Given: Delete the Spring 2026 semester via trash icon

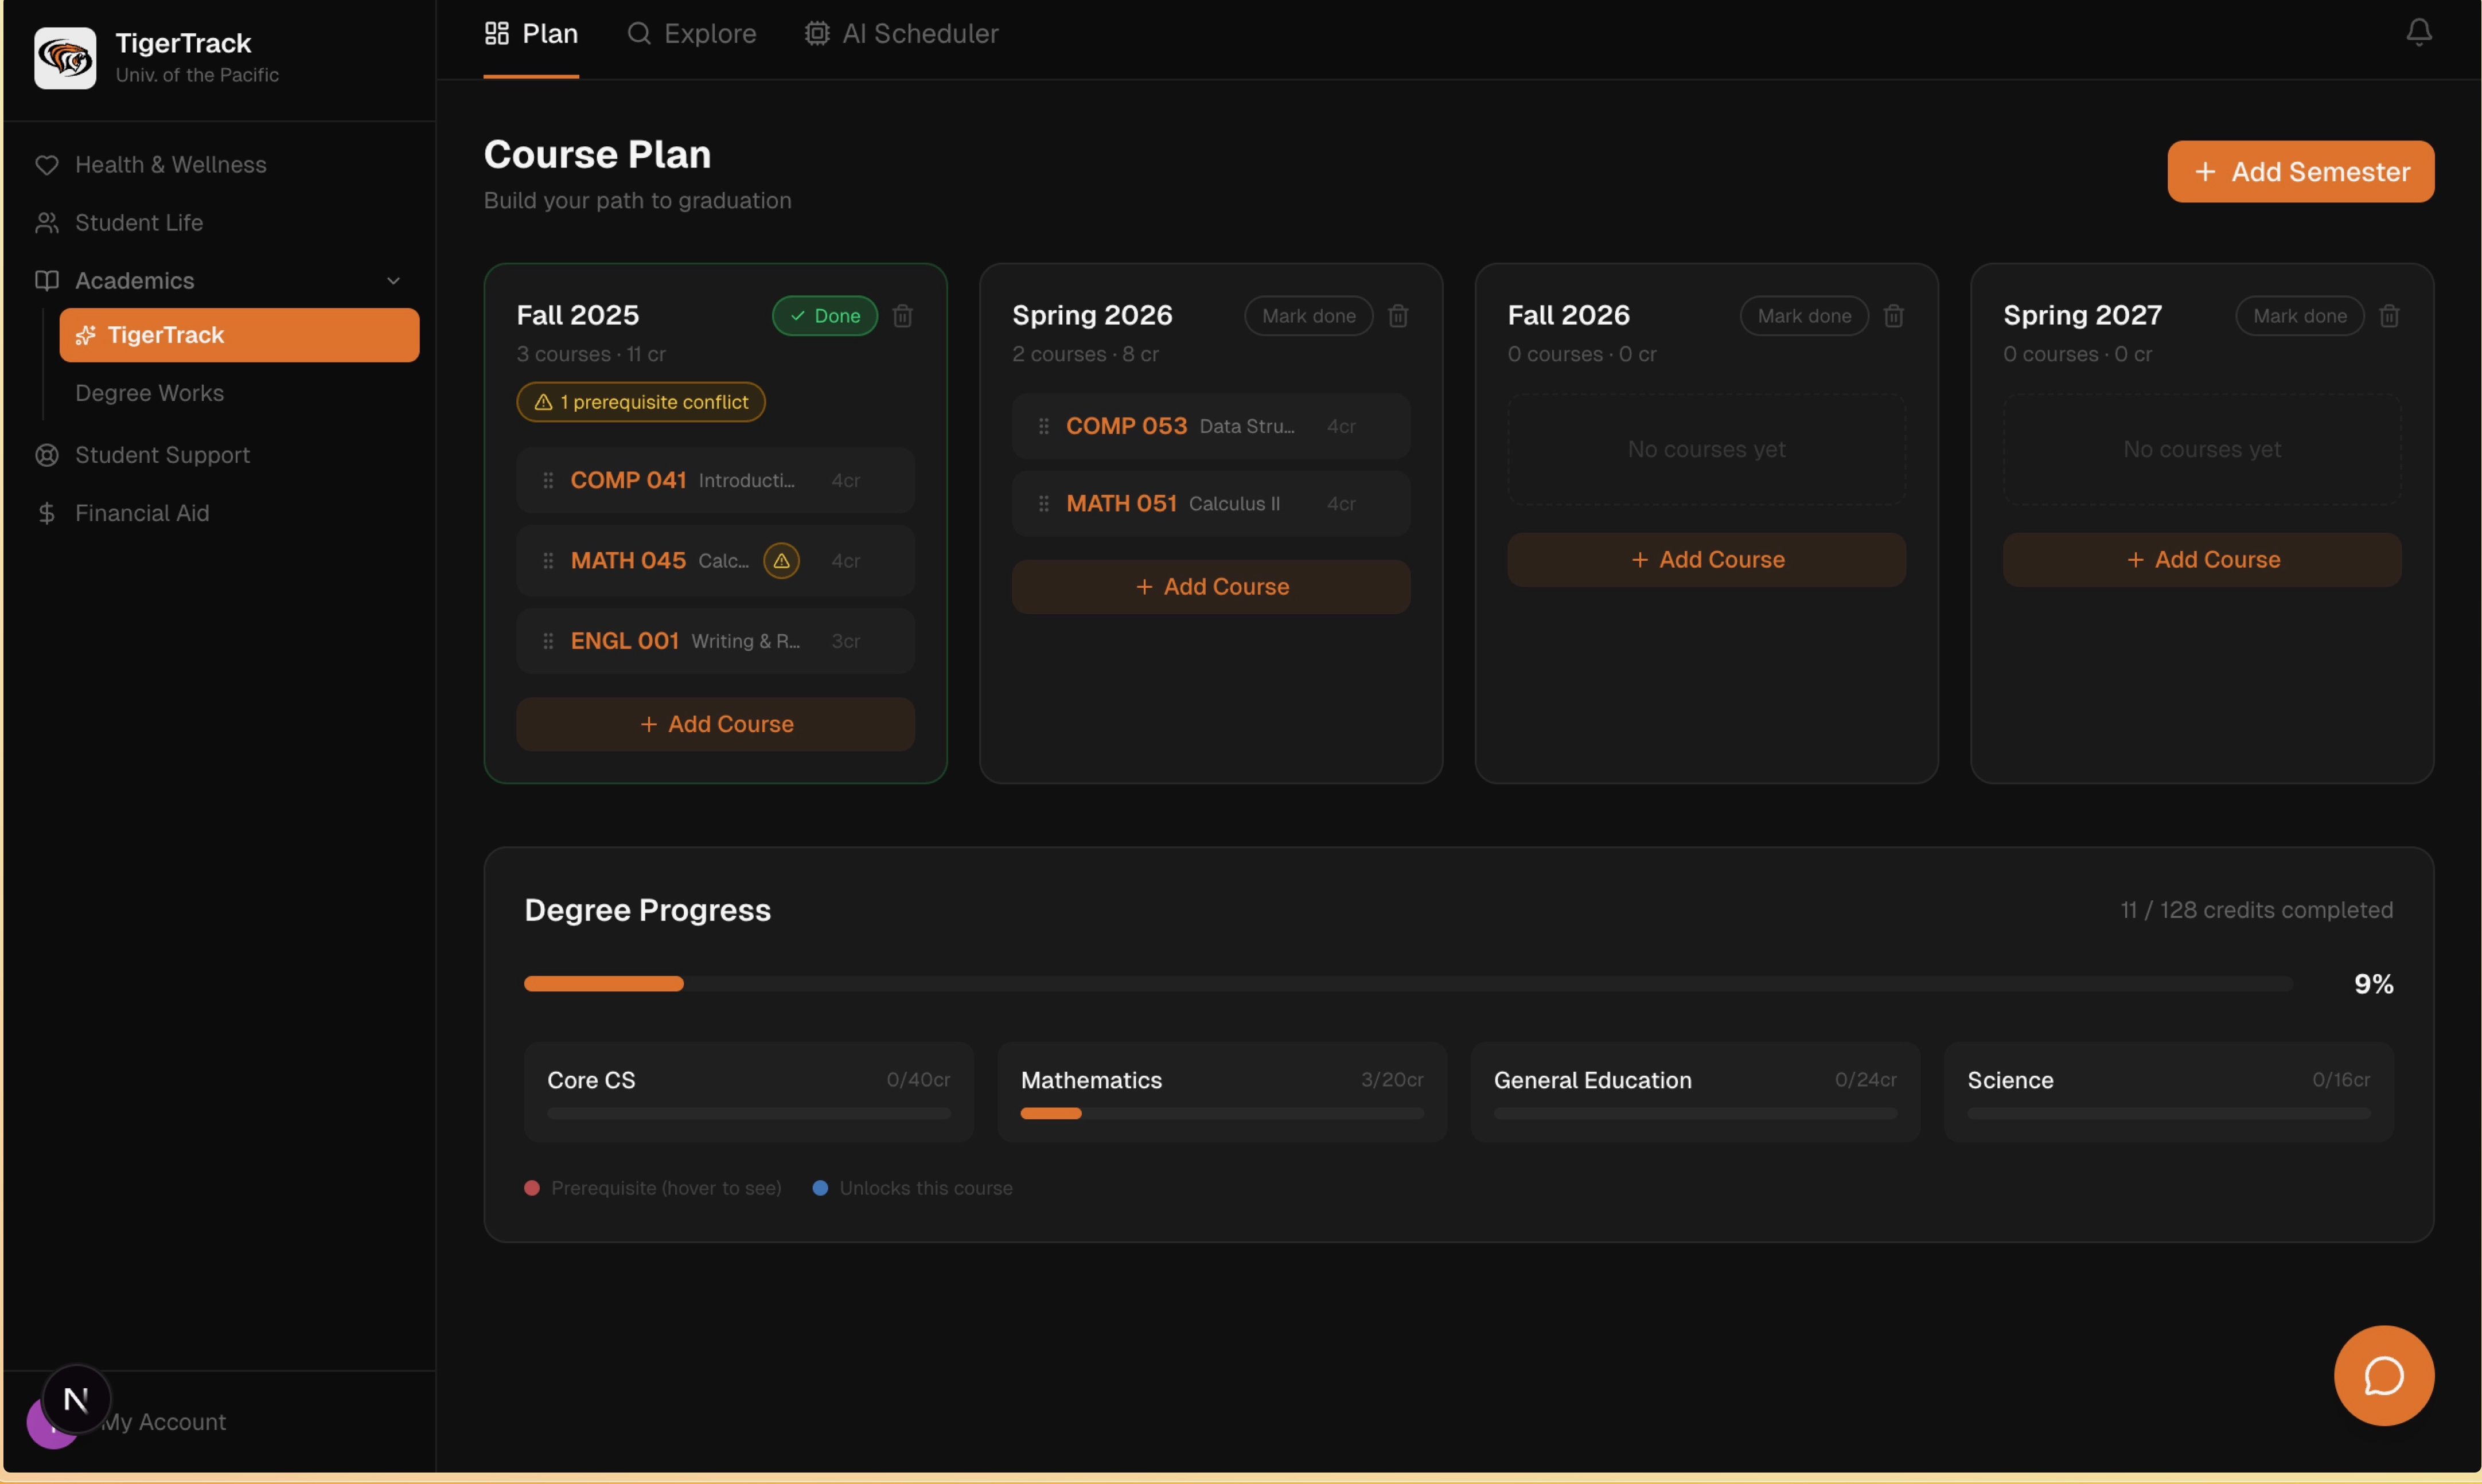Looking at the screenshot, I should point(1397,316).
